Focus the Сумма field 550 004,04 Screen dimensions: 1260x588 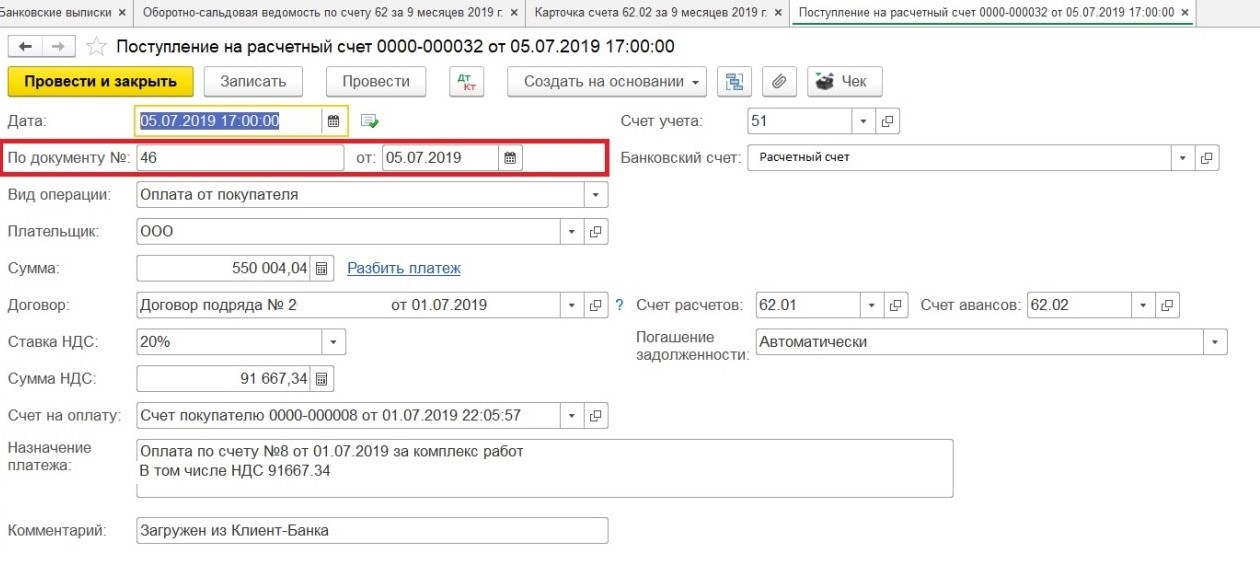[x=223, y=268]
